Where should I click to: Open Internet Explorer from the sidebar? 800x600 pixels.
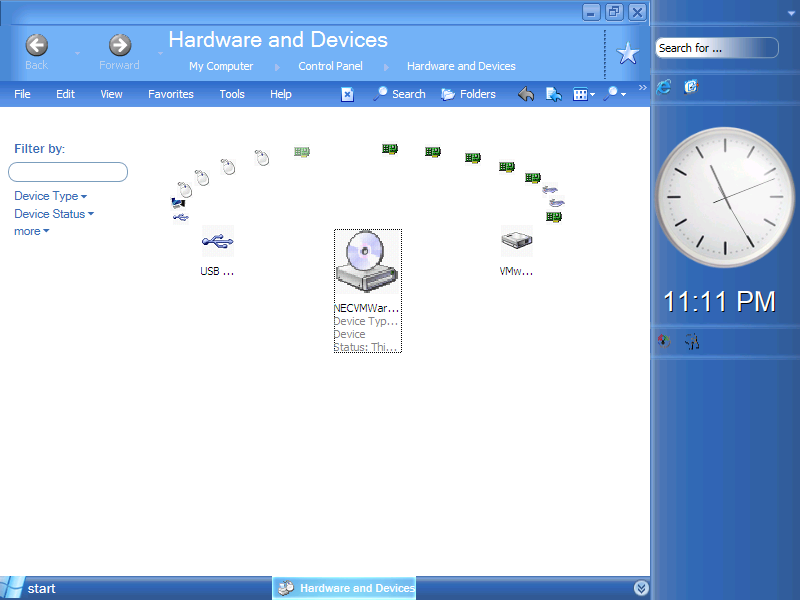point(664,87)
